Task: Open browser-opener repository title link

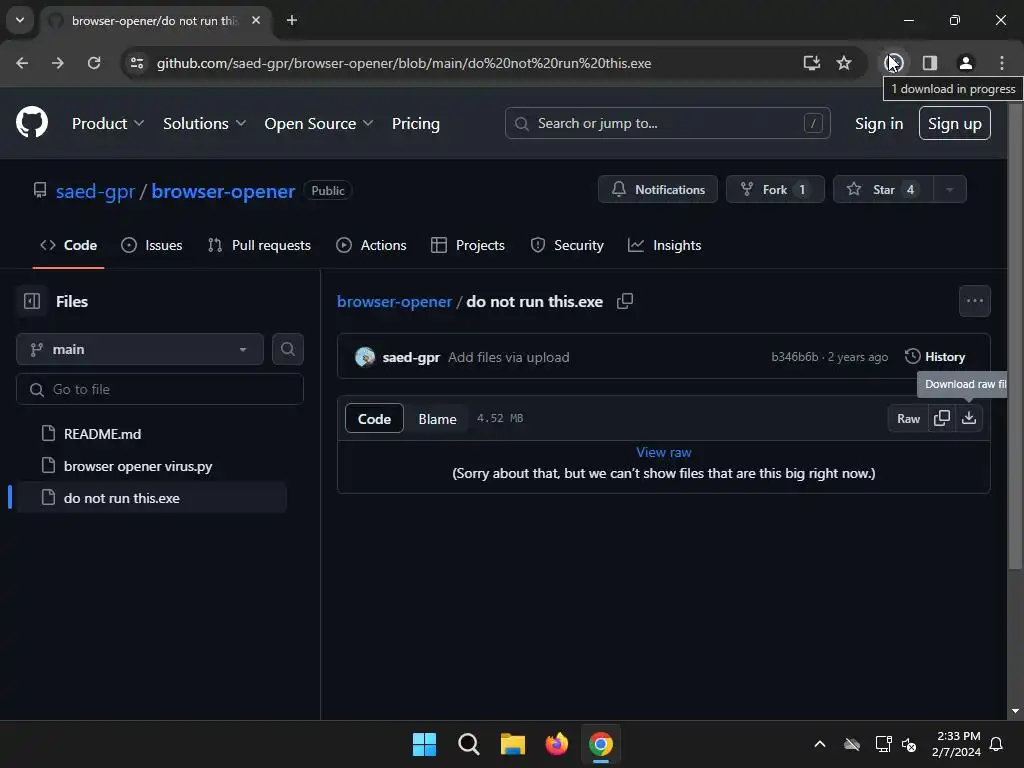Action: tap(223, 191)
